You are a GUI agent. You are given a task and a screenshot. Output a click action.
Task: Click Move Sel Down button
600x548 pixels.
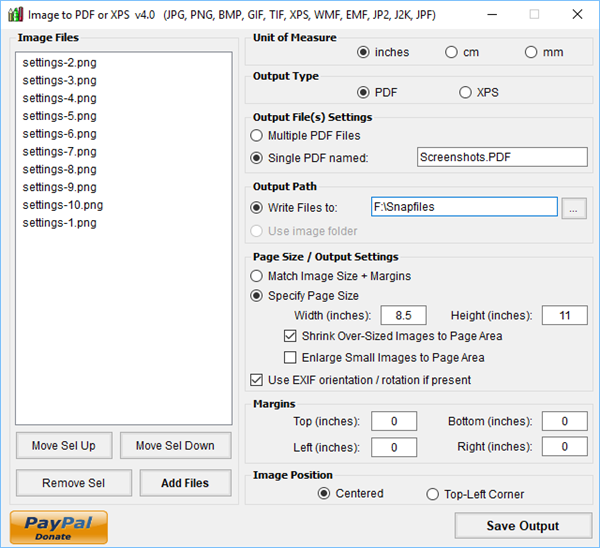click(x=176, y=445)
